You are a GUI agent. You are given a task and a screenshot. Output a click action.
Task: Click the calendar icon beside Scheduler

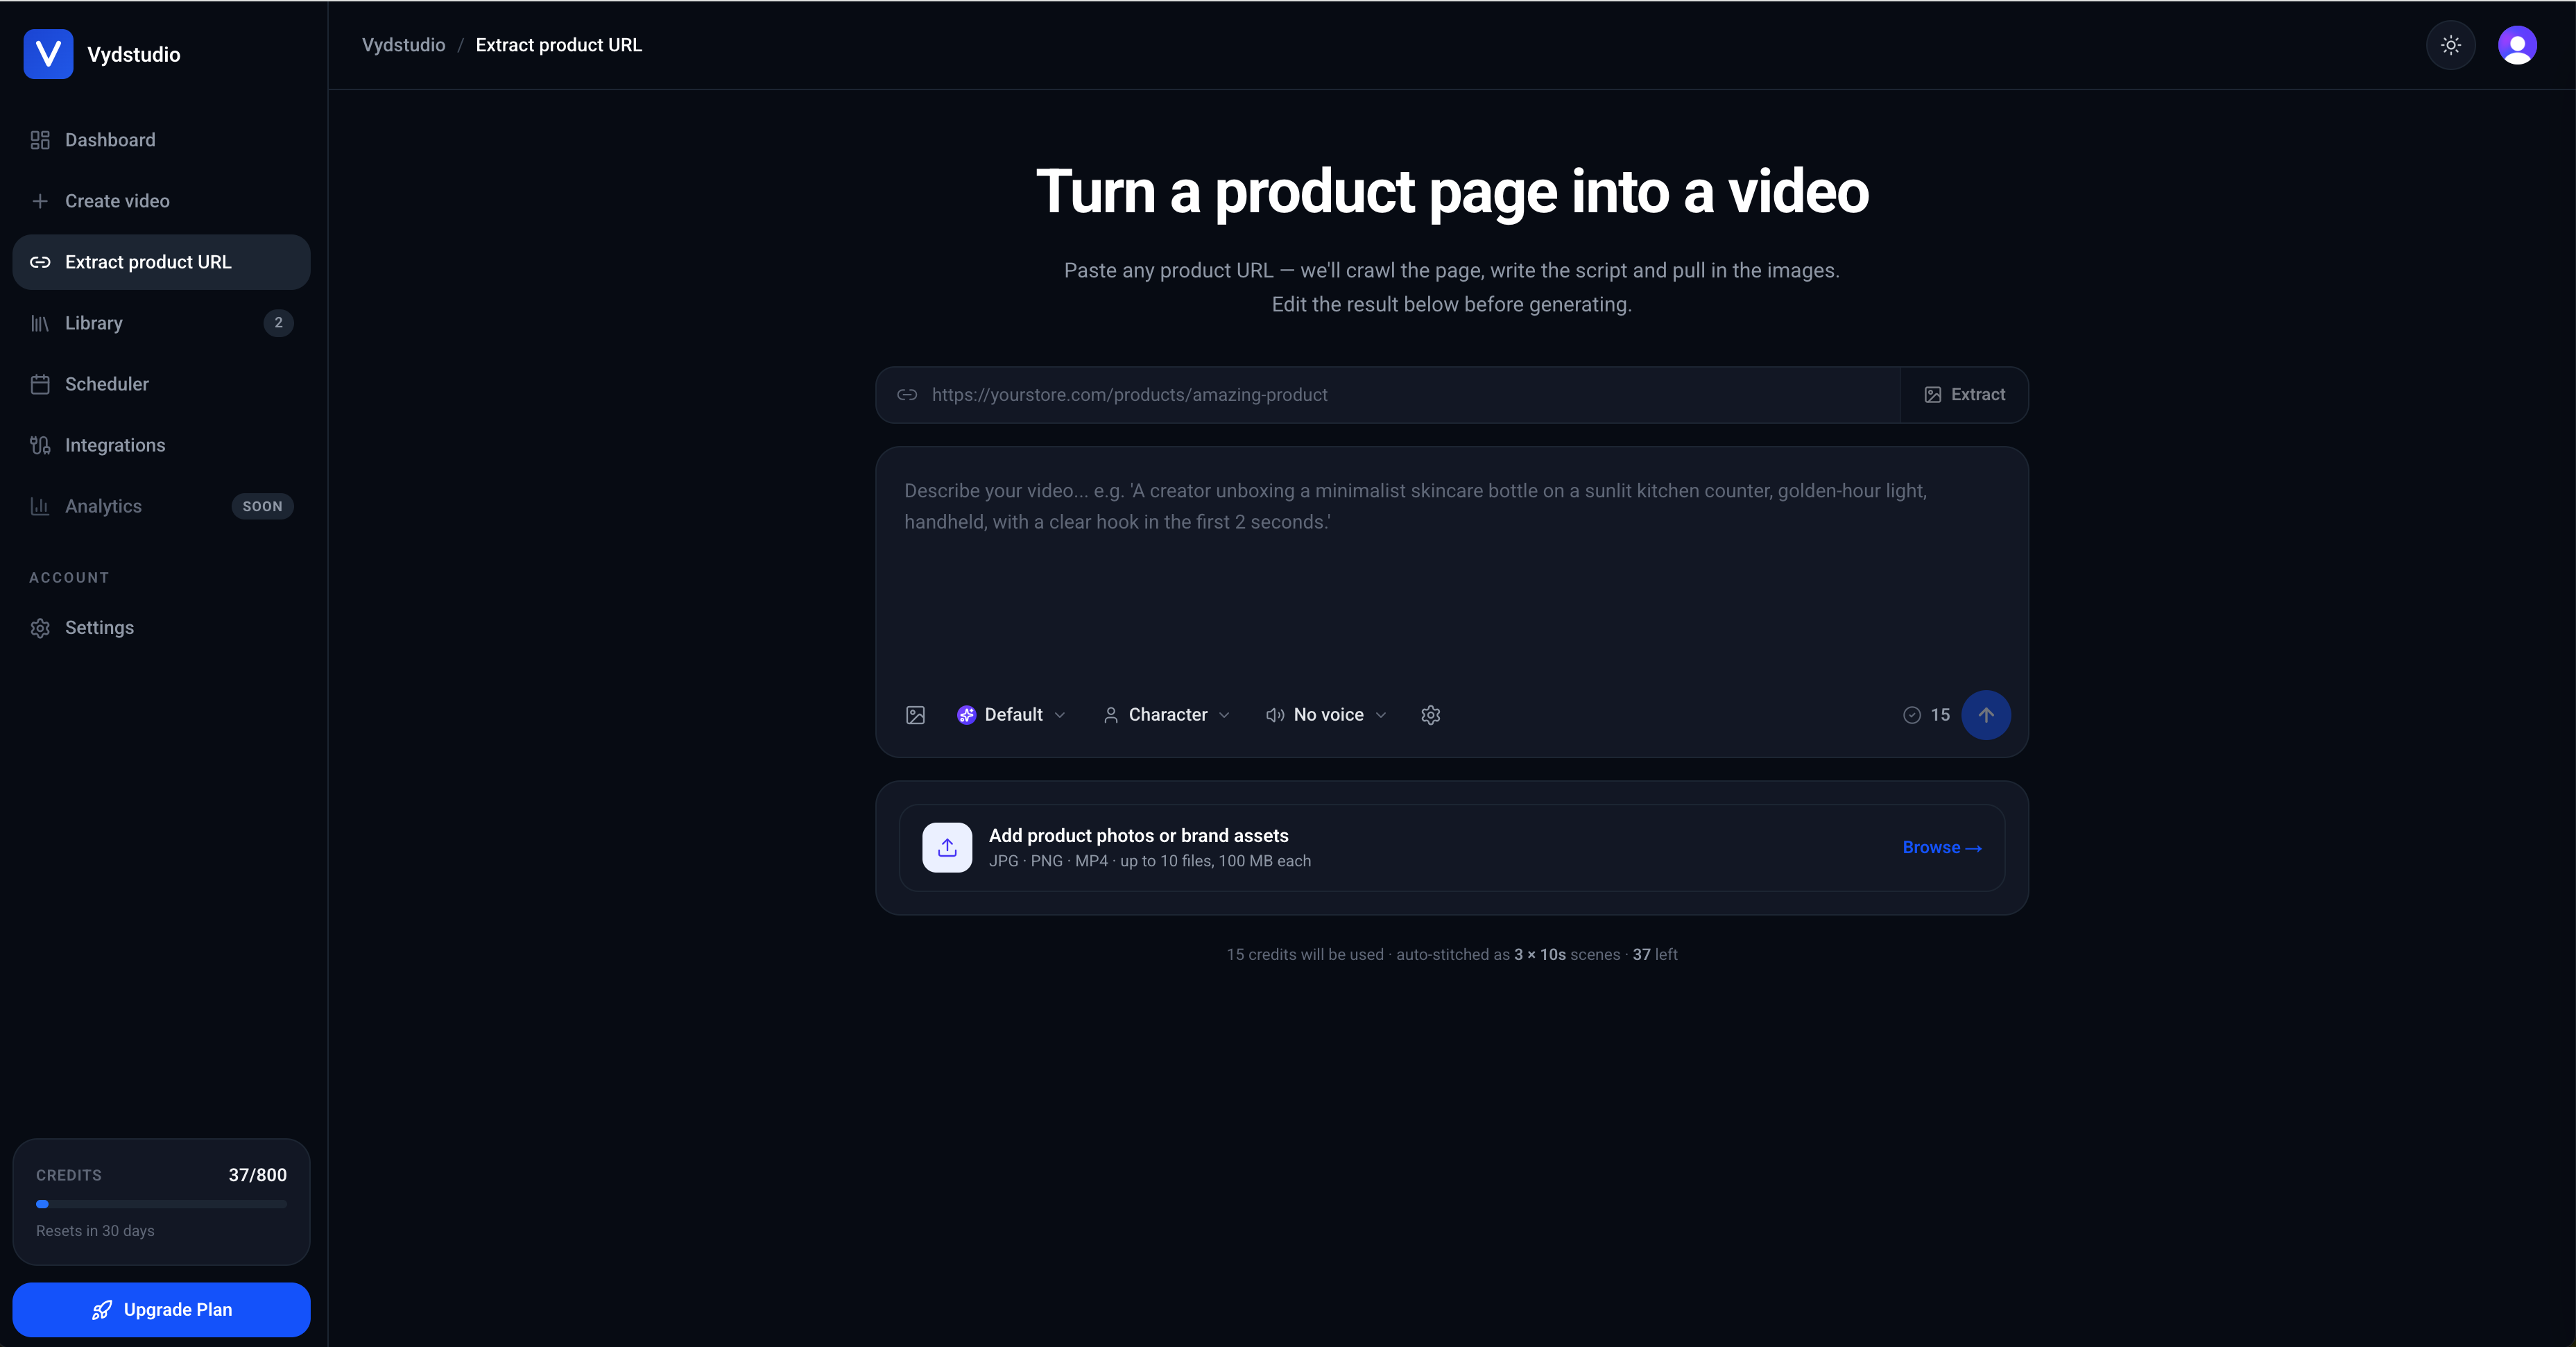(40, 384)
